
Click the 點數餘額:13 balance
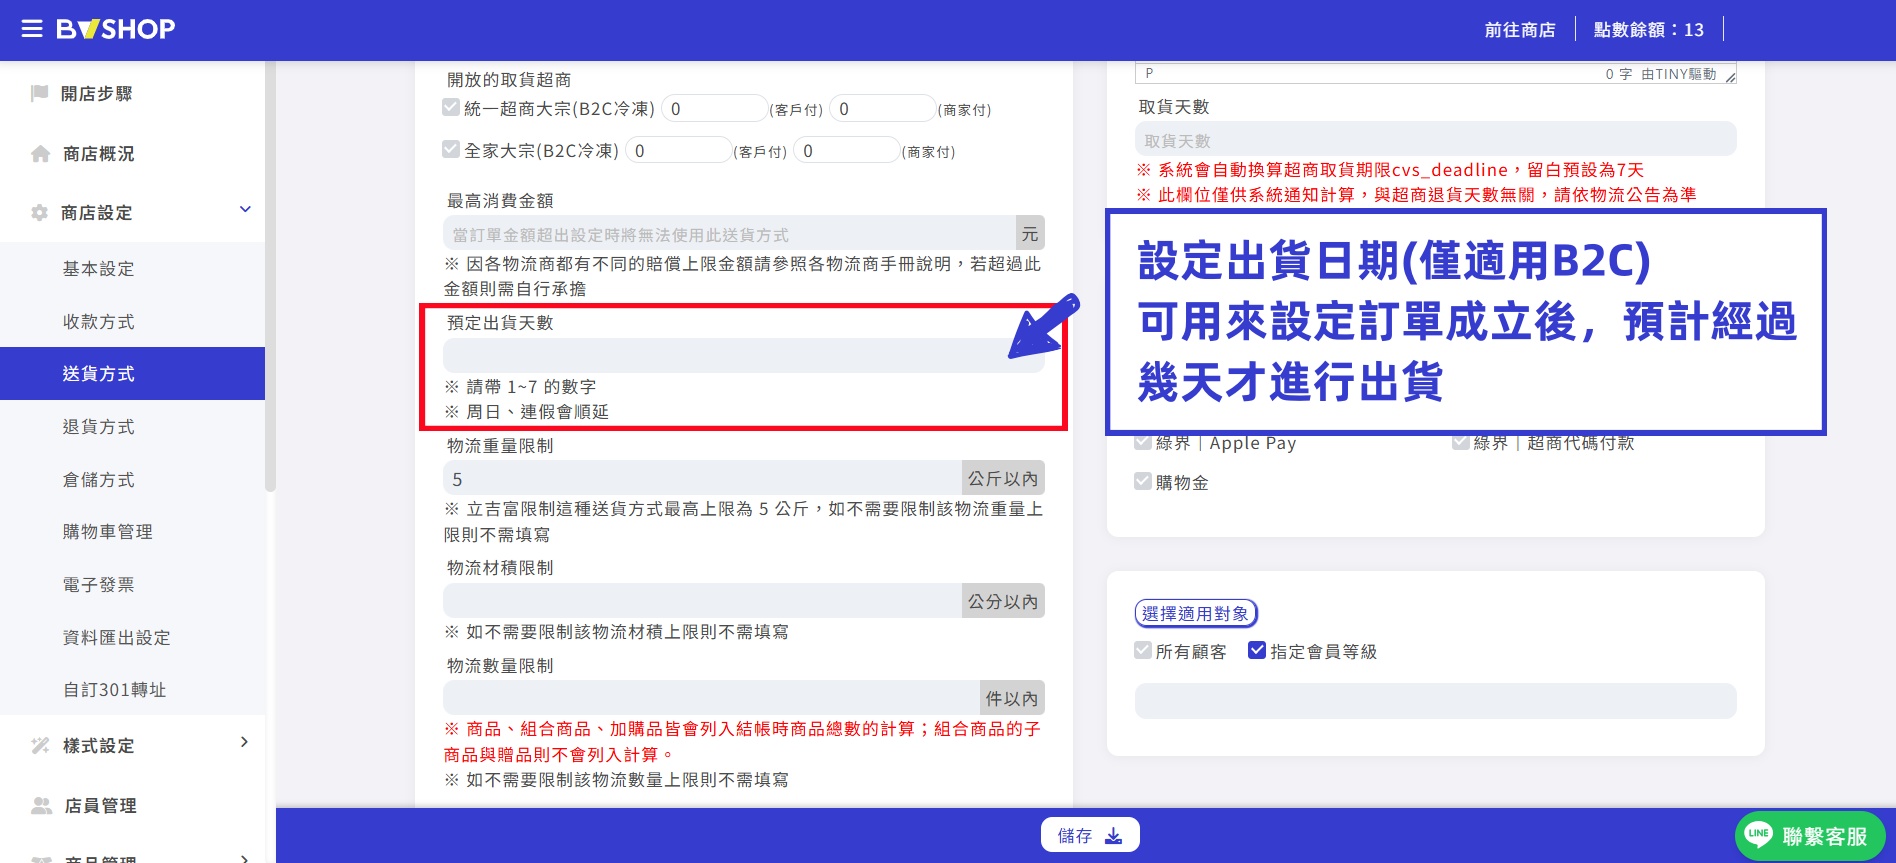click(1649, 30)
